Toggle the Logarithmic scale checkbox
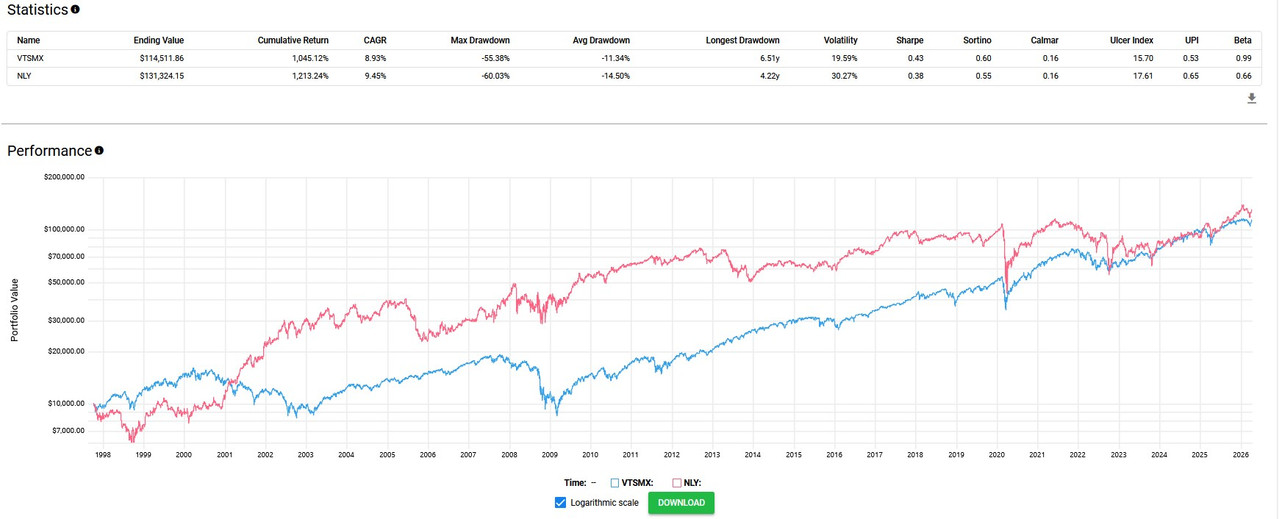1279x519 pixels. [560, 502]
